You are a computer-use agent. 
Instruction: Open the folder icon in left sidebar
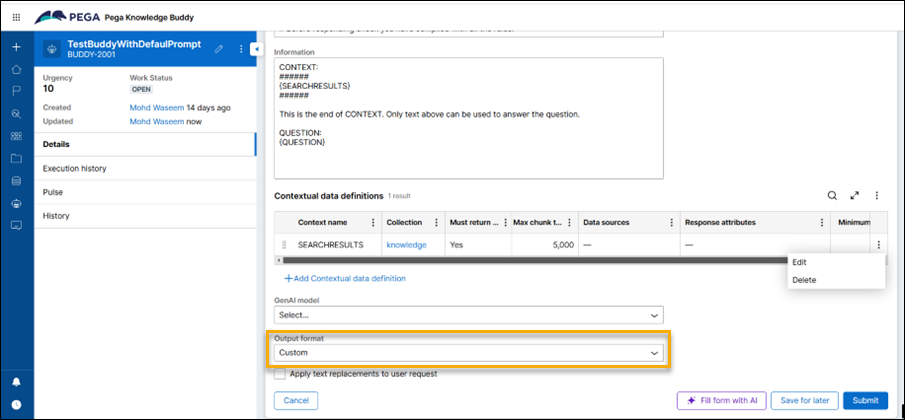(x=16, y=159)
